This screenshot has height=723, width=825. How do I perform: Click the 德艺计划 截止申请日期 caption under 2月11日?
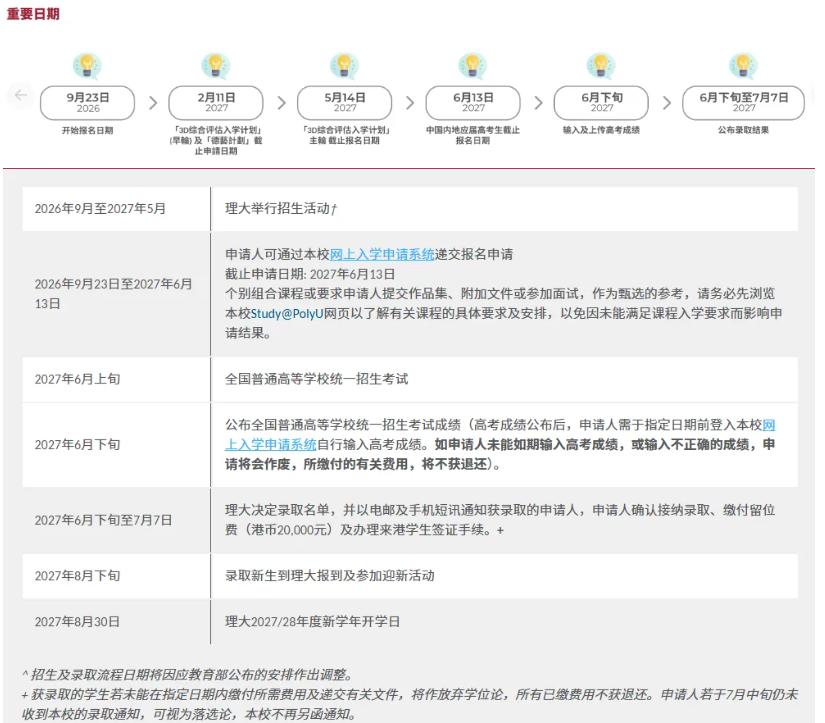(216, 140)
